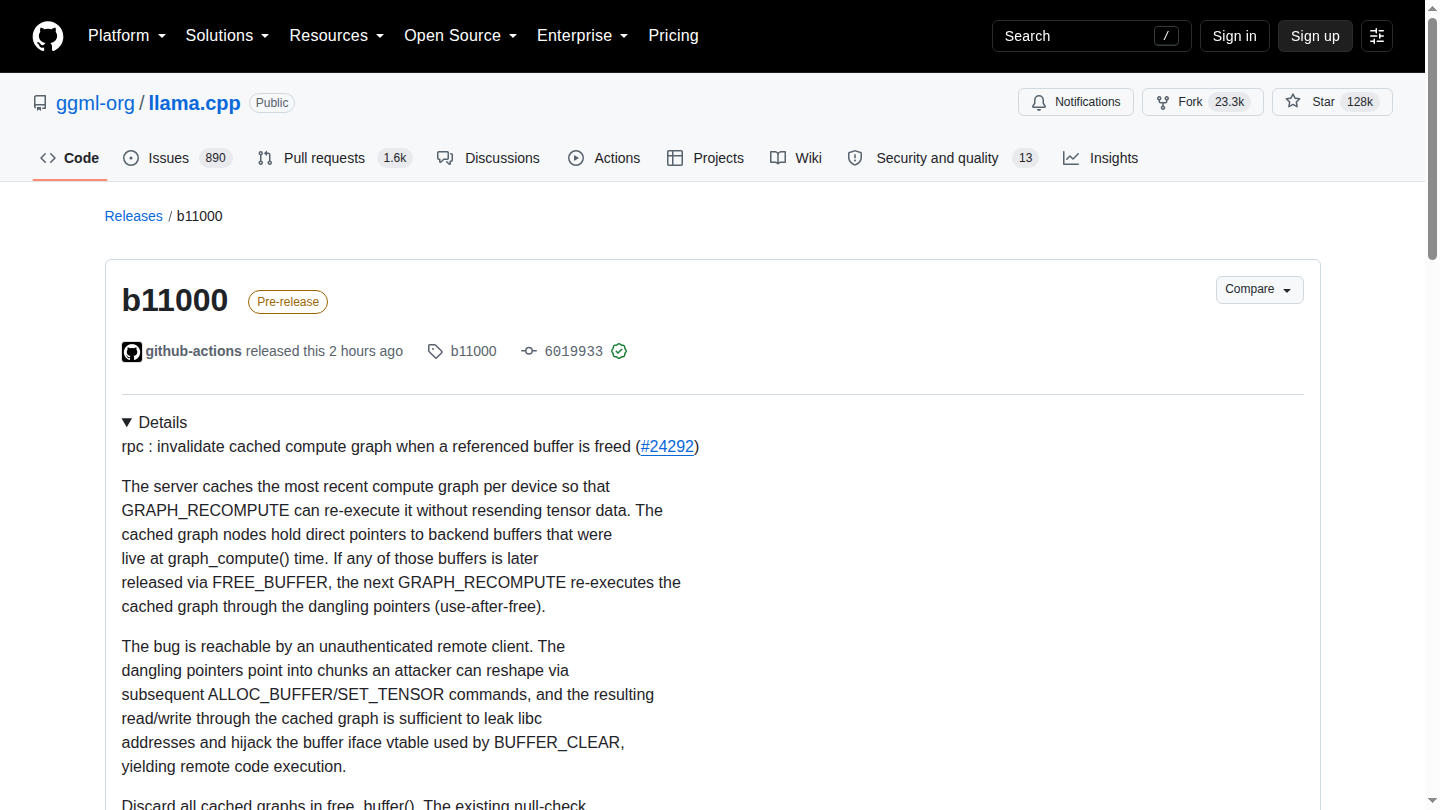The width and height of the screenshot is (1440, 810).
Task: Open the Platform dropdown menu
Action: (x=126, y=36)
